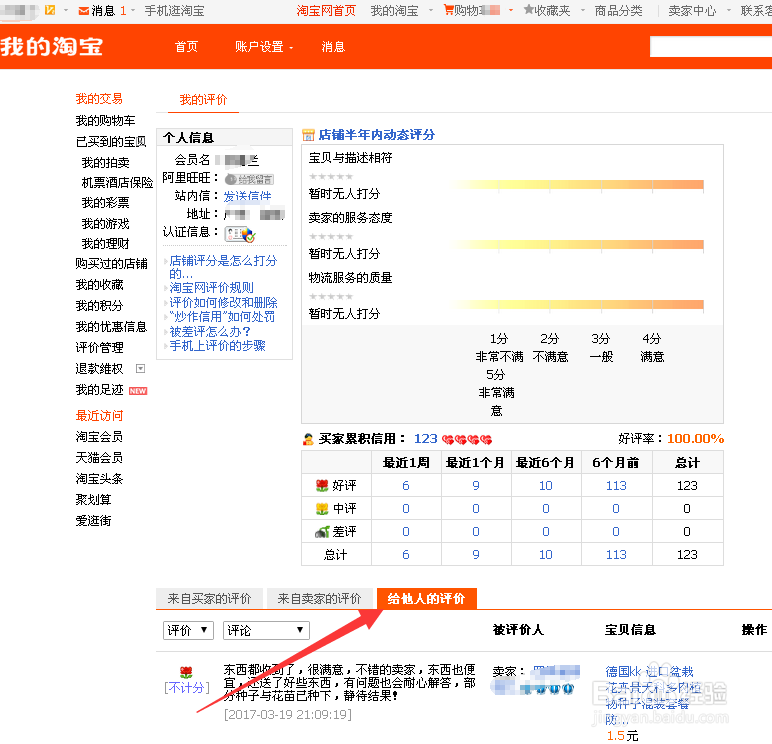Click the calendar icon next to 店铺半年内动态评分
The image size is (772, 744).
pyautogui.click(x=308, y=135)
